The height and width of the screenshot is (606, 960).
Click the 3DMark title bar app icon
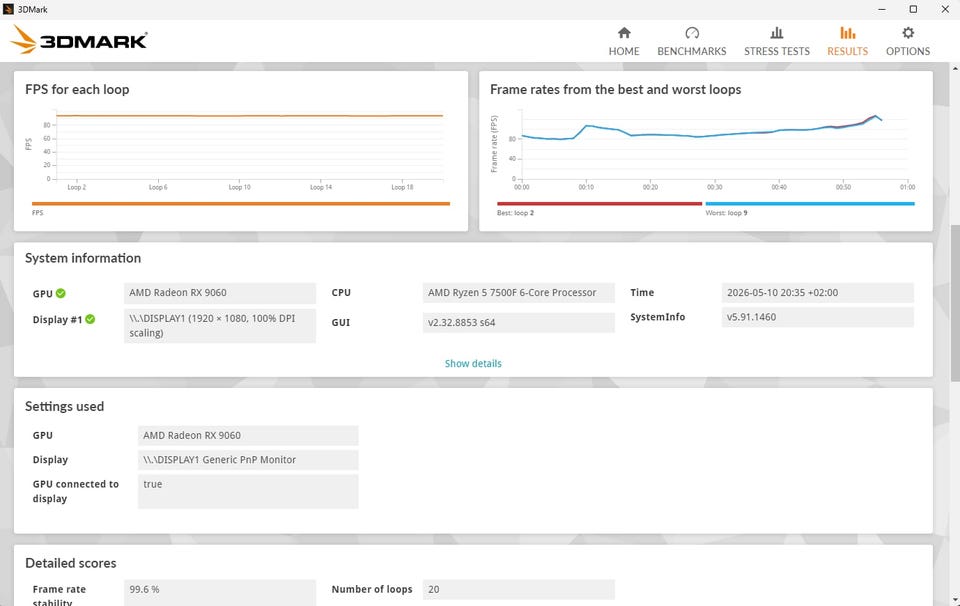[x=9, y=9]
